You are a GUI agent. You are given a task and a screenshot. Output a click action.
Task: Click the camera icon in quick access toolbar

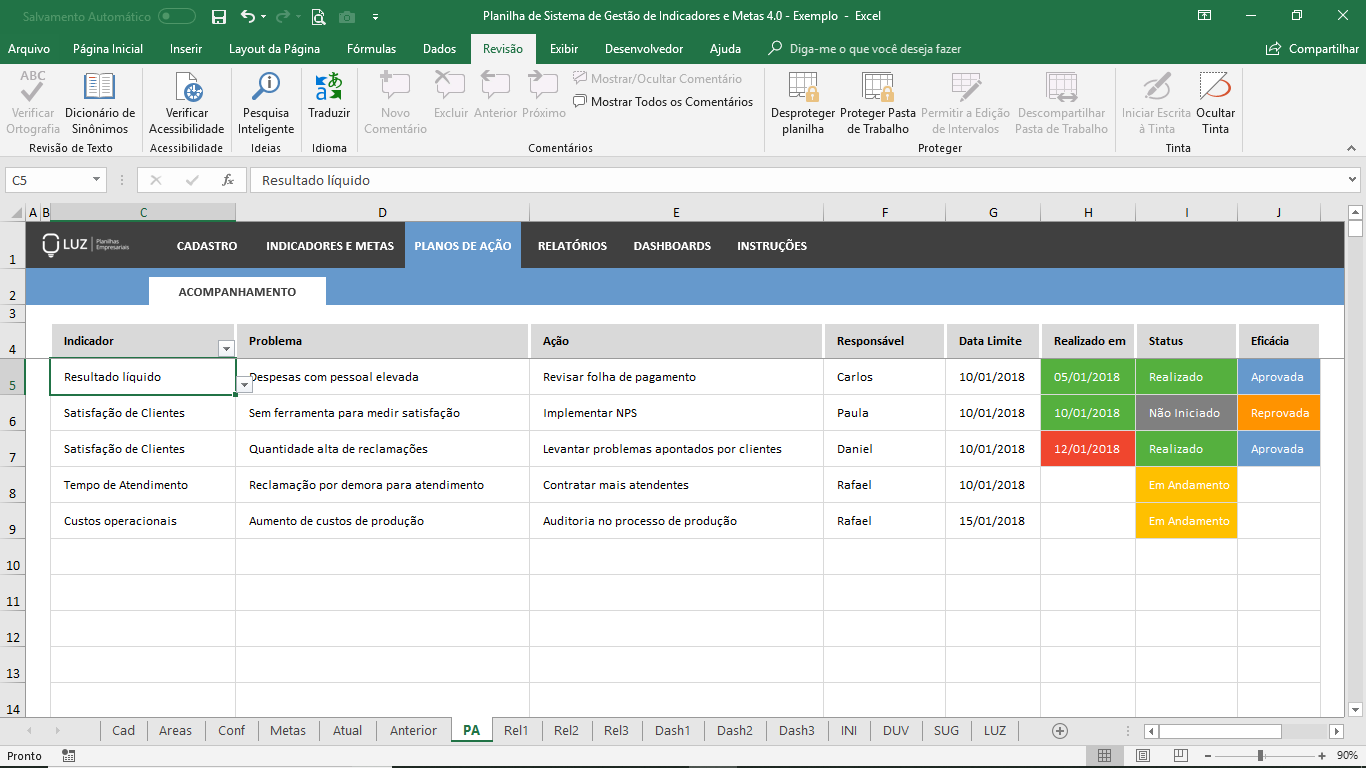[347, 16]
